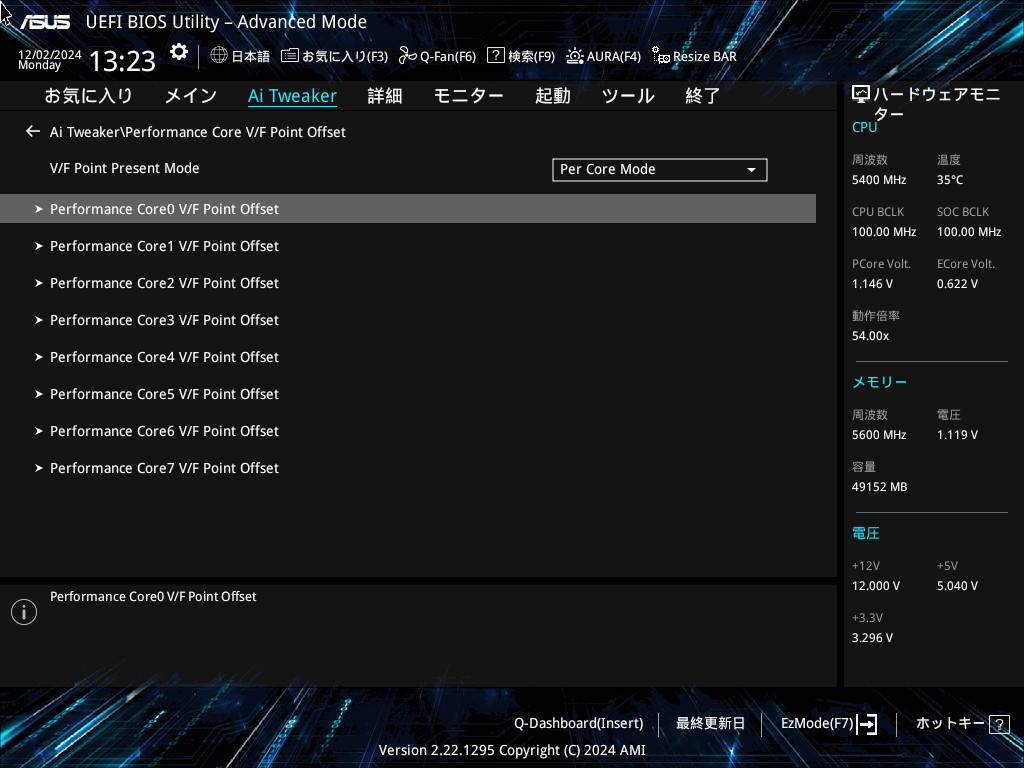Open AURA lighting icon (F4)
Screen dimensions: 1024x768
coord(575,56)
